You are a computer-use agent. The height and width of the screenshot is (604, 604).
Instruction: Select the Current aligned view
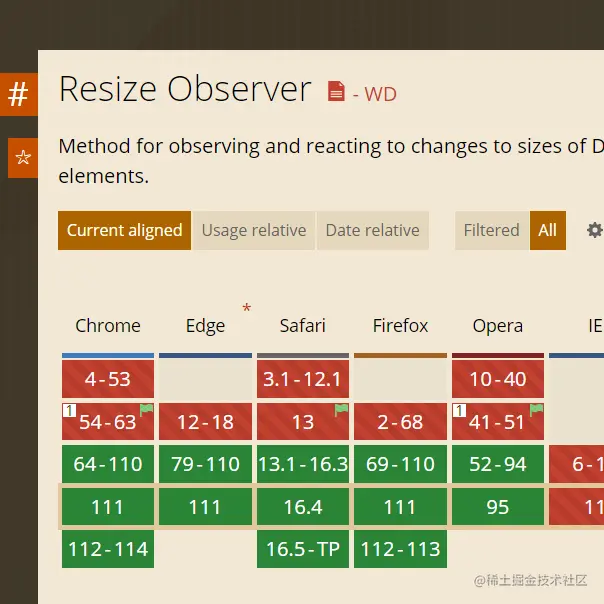tap(124, 230)
